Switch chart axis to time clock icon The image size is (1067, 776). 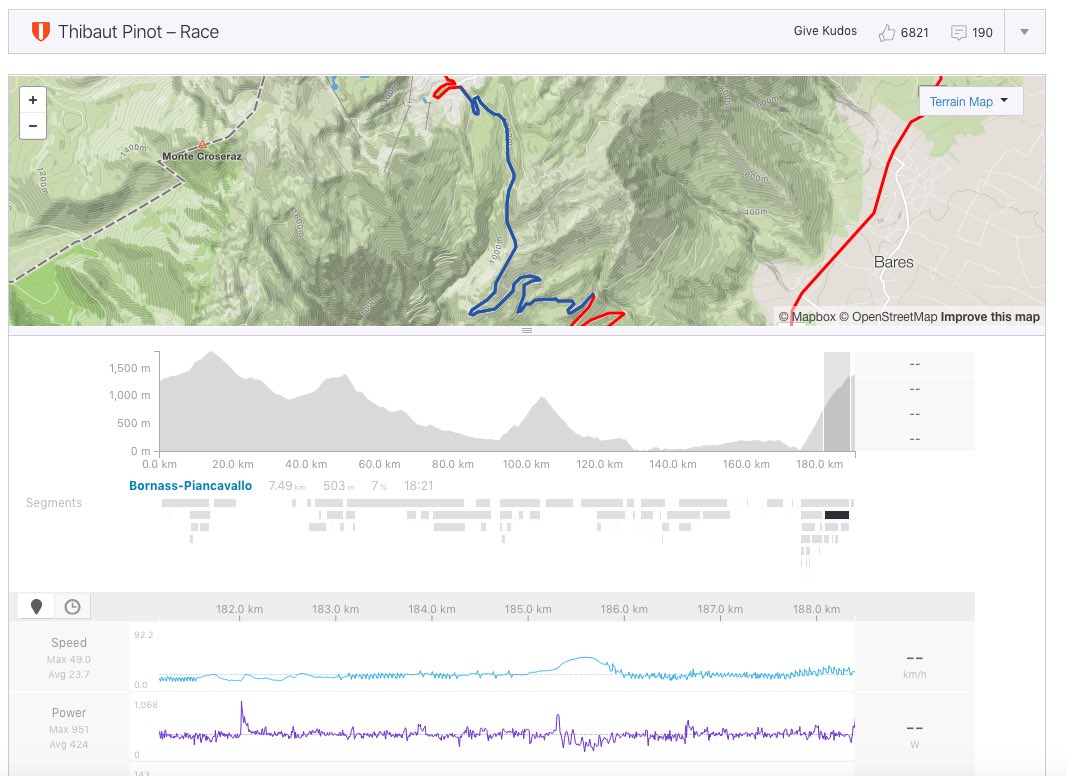[x=72, y=607]
